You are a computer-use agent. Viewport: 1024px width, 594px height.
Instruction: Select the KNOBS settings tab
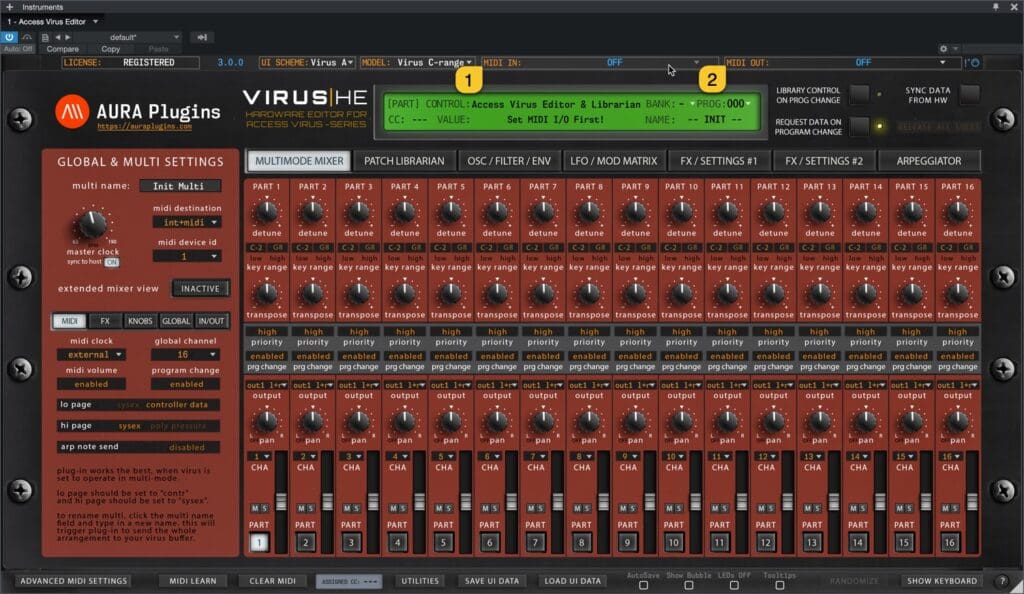[x=140, y=320]
